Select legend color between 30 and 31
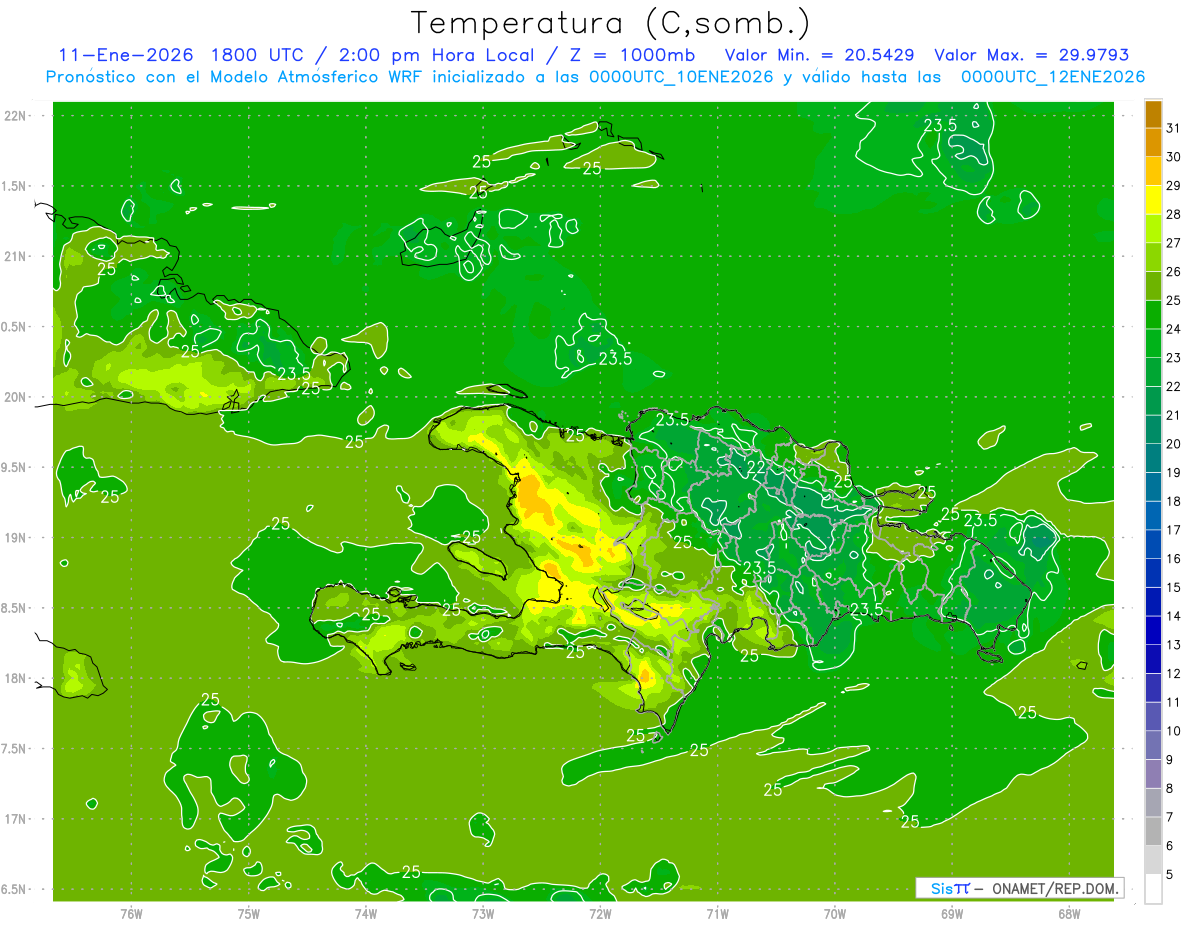 tap(1153, 143)
